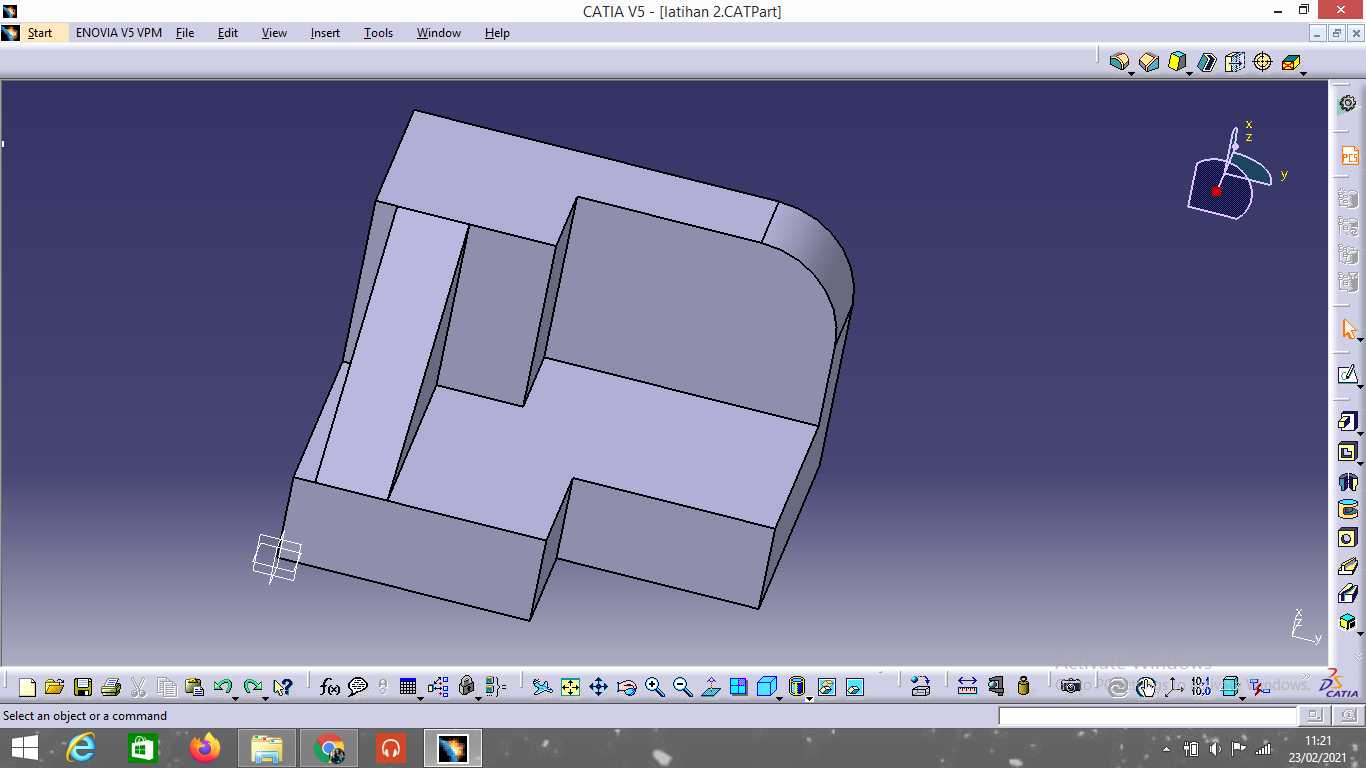The width and height of the screenshot is (1366, 768).
Task: Zoom in with the magnifier plus icon
Action: tap(655, 687)
